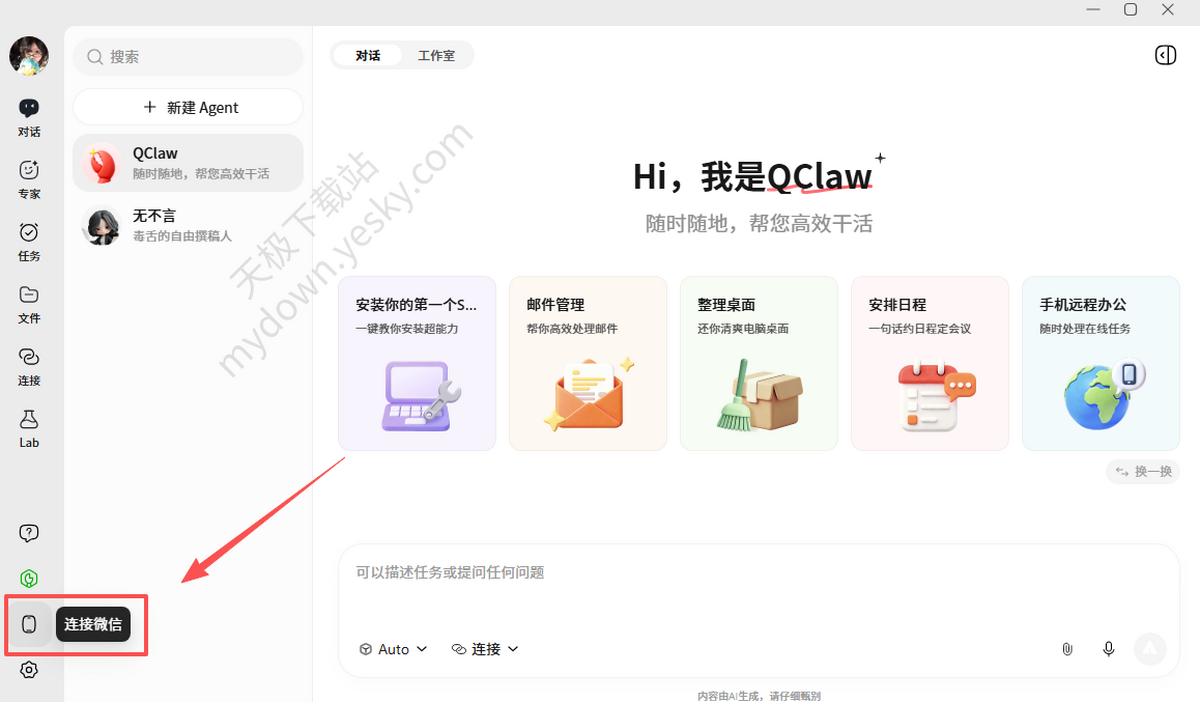1200x702 pixels.
Task: Click 帮你高效处理邮件 card subtitle
Action: [572, 328]
